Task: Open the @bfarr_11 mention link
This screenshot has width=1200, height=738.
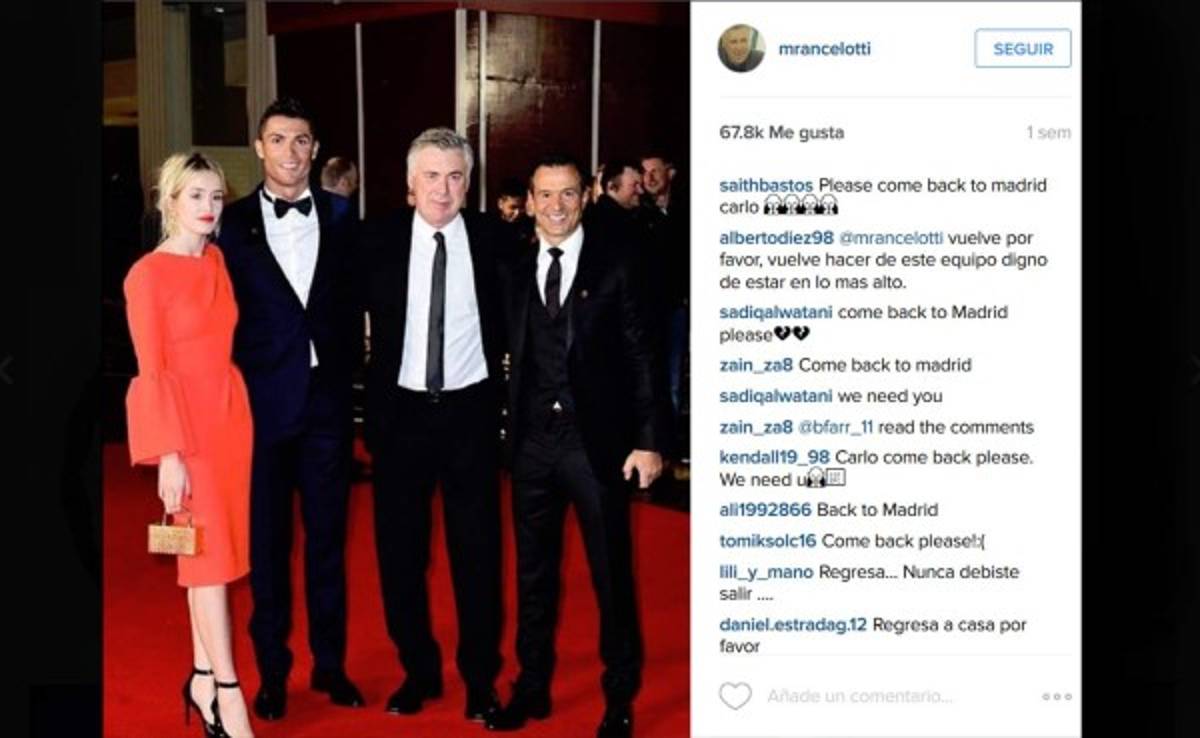Action: point(835,427)
